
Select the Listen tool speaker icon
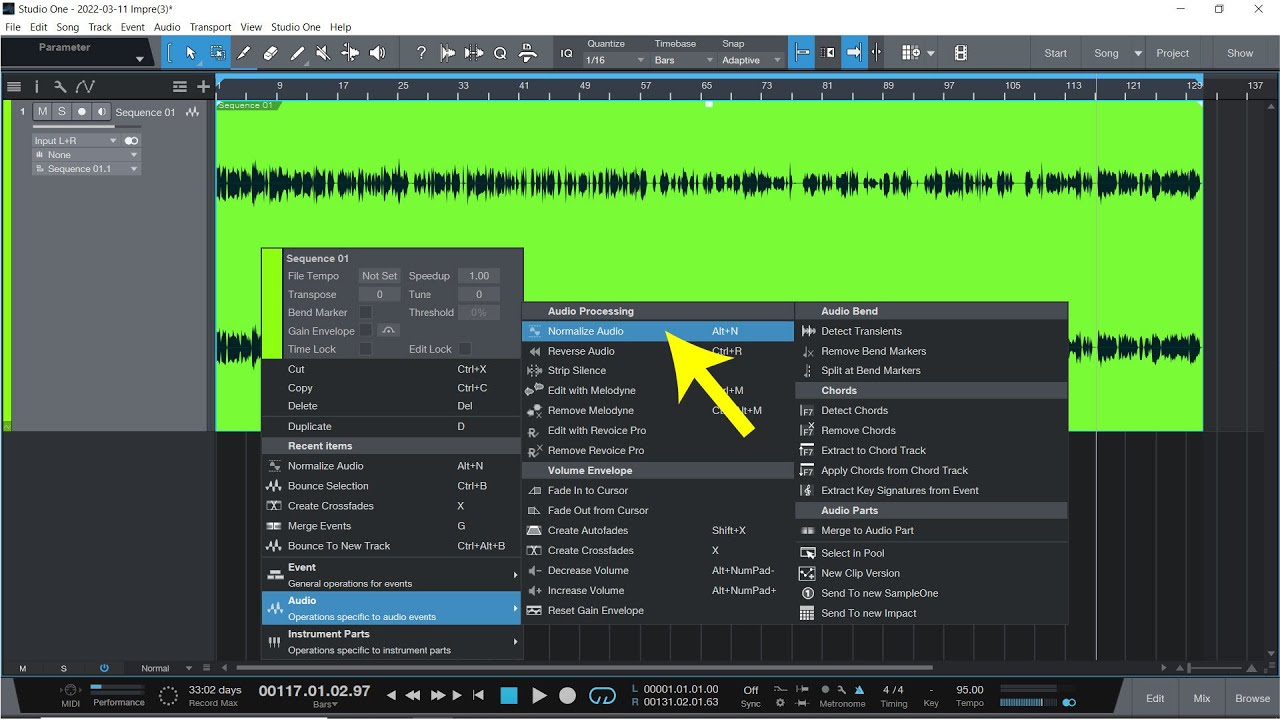click(377, 53)
